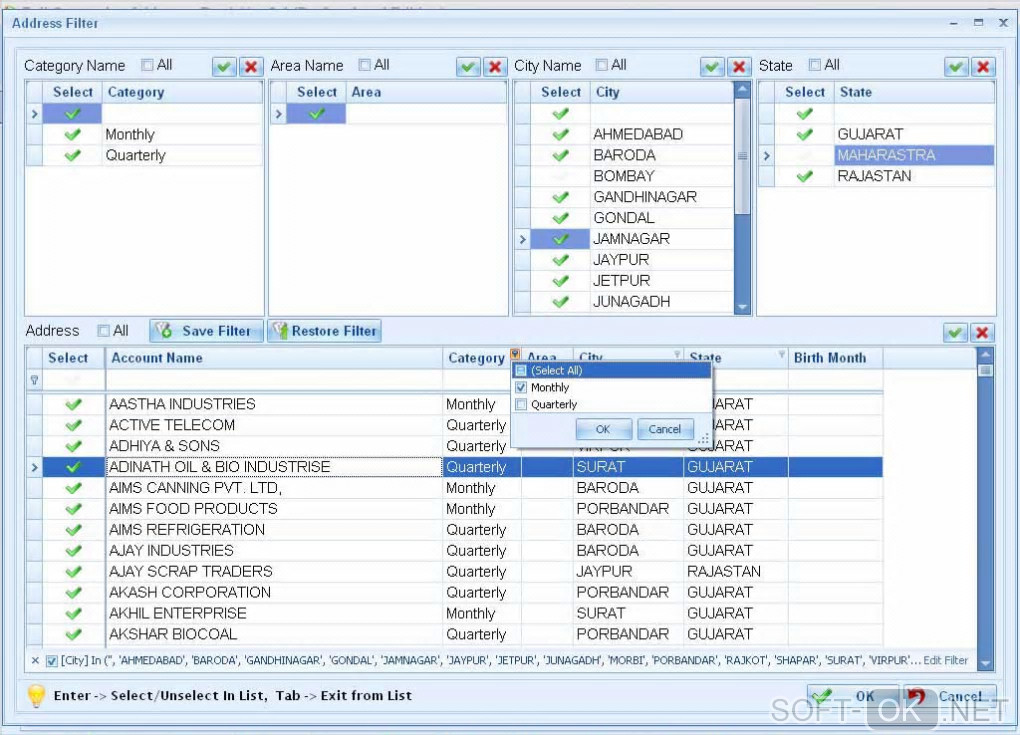Screen dimensions: 1020x735
Task: Check Quarterly in the filter popup
Action: 520,405
